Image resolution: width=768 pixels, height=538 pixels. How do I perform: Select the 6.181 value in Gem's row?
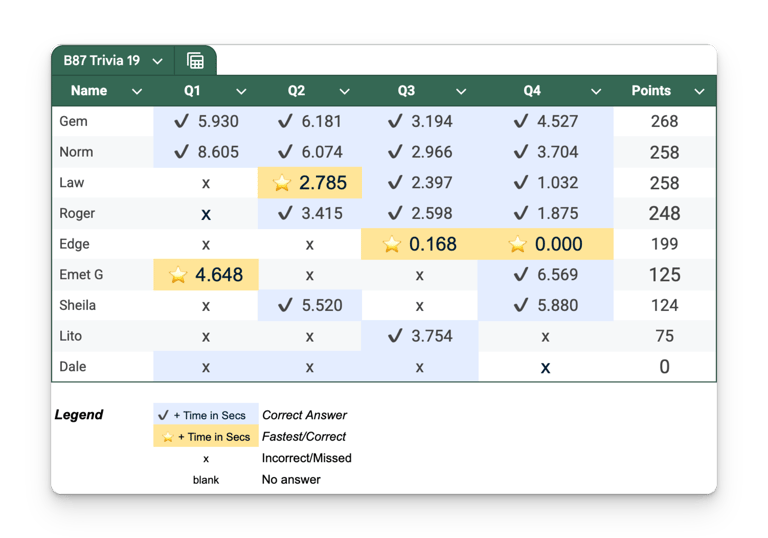coord(321,121)
